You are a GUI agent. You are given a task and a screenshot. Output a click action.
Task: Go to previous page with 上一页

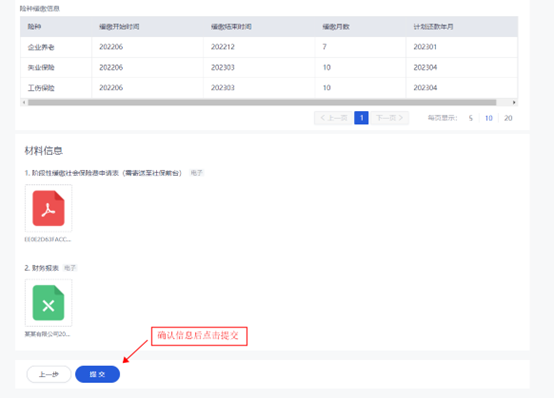(x=334, y=118)
